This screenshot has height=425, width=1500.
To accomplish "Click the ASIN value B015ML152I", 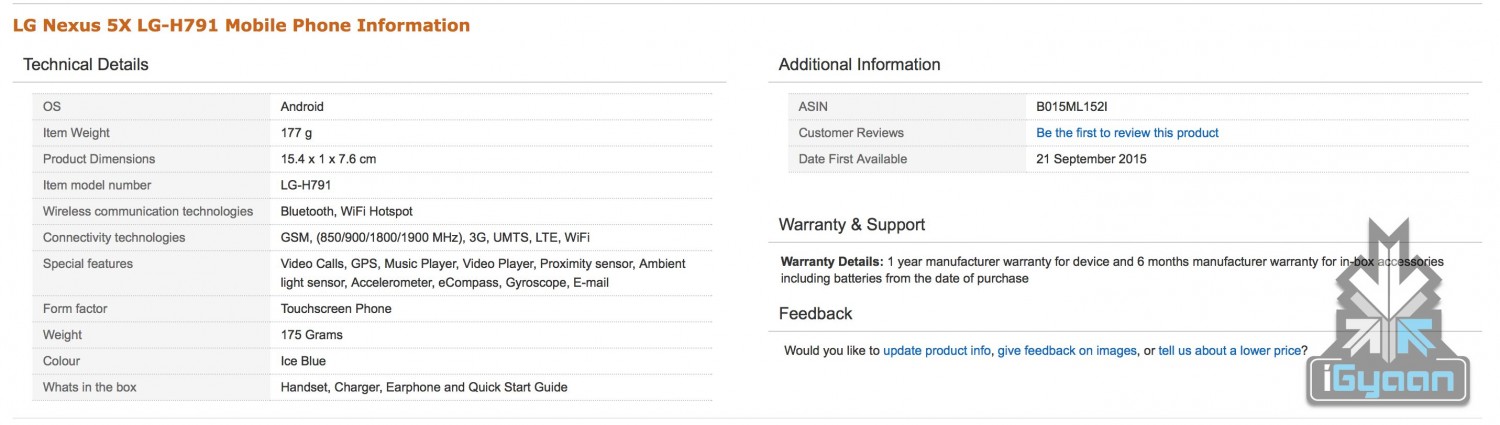I will click(x=1072, y=107).
